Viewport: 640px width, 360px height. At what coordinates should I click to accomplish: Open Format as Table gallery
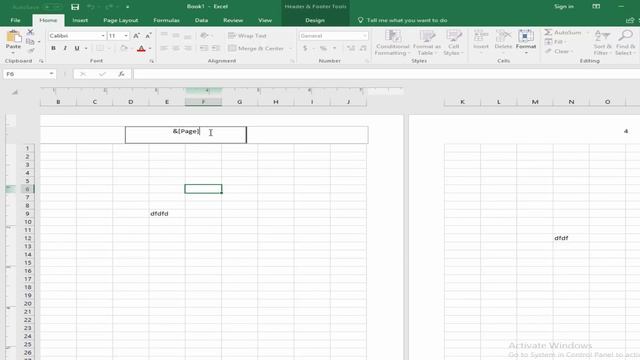[x=427, y=42]
